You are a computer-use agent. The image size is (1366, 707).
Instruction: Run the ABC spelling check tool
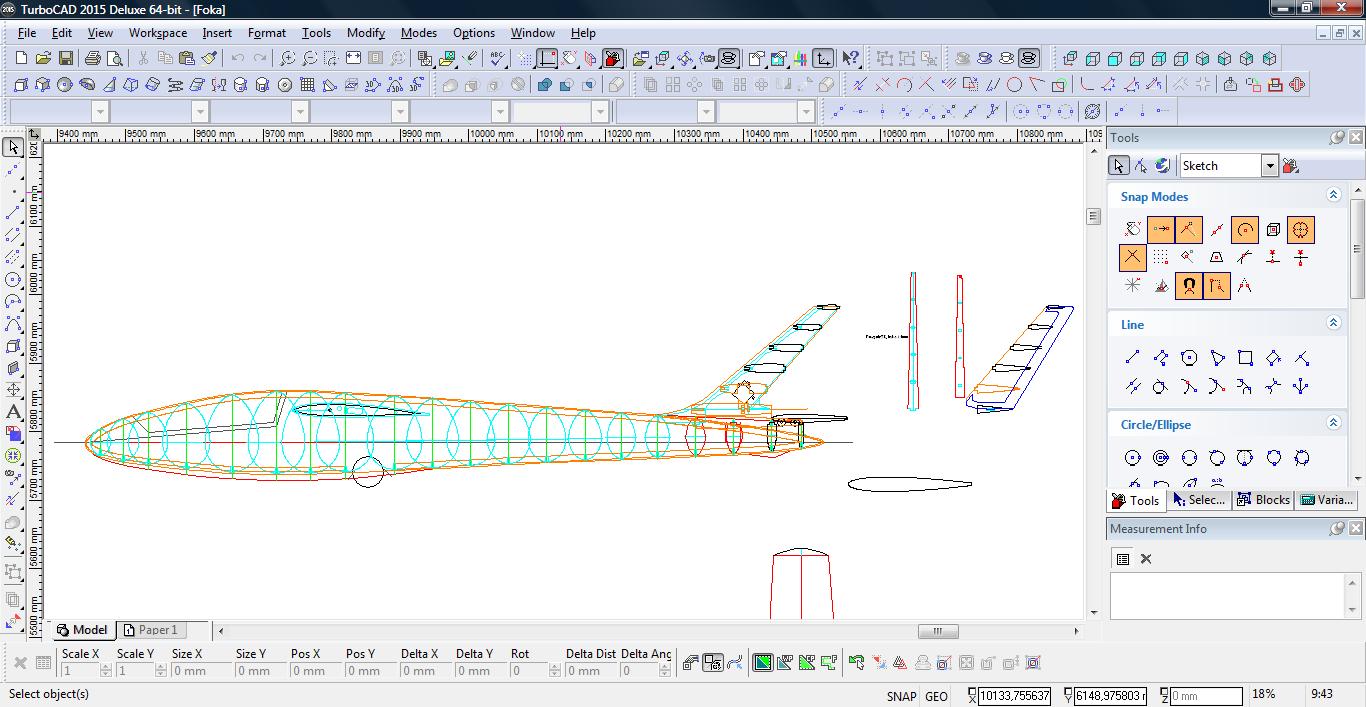pos(497,59)
